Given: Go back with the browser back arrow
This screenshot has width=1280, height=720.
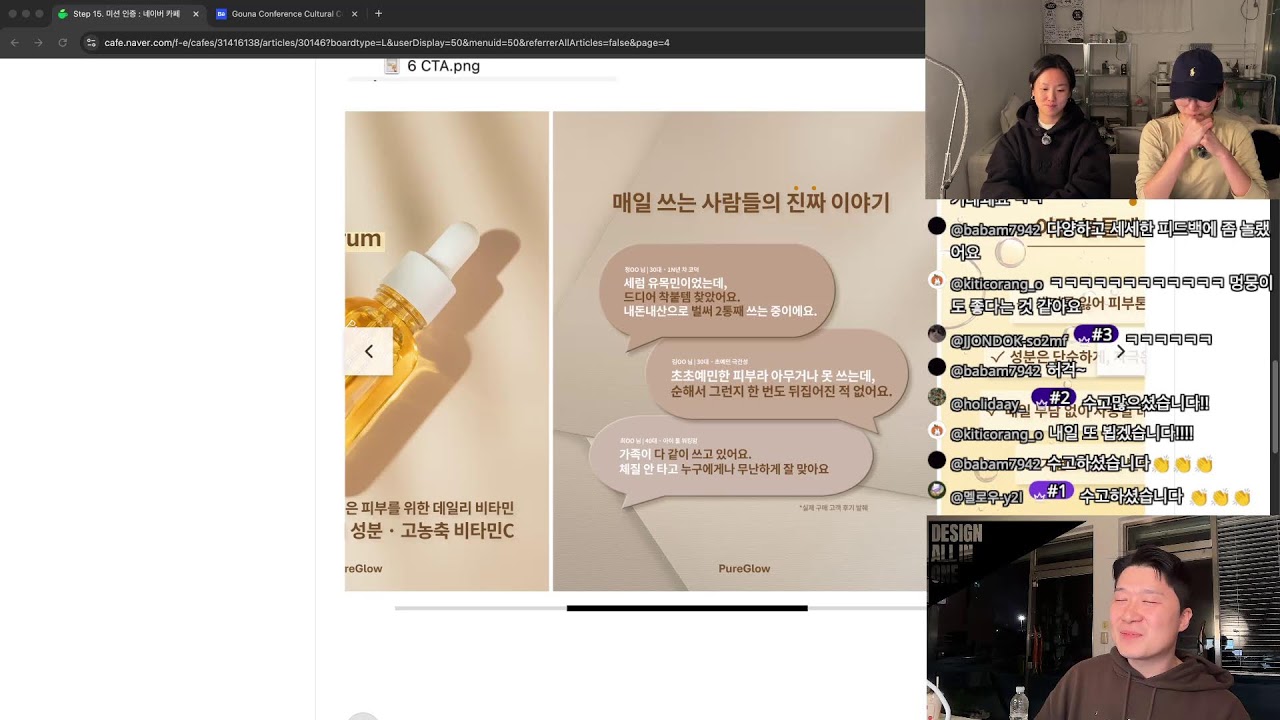Looking at the screenshot, I should tap(15, 43).
